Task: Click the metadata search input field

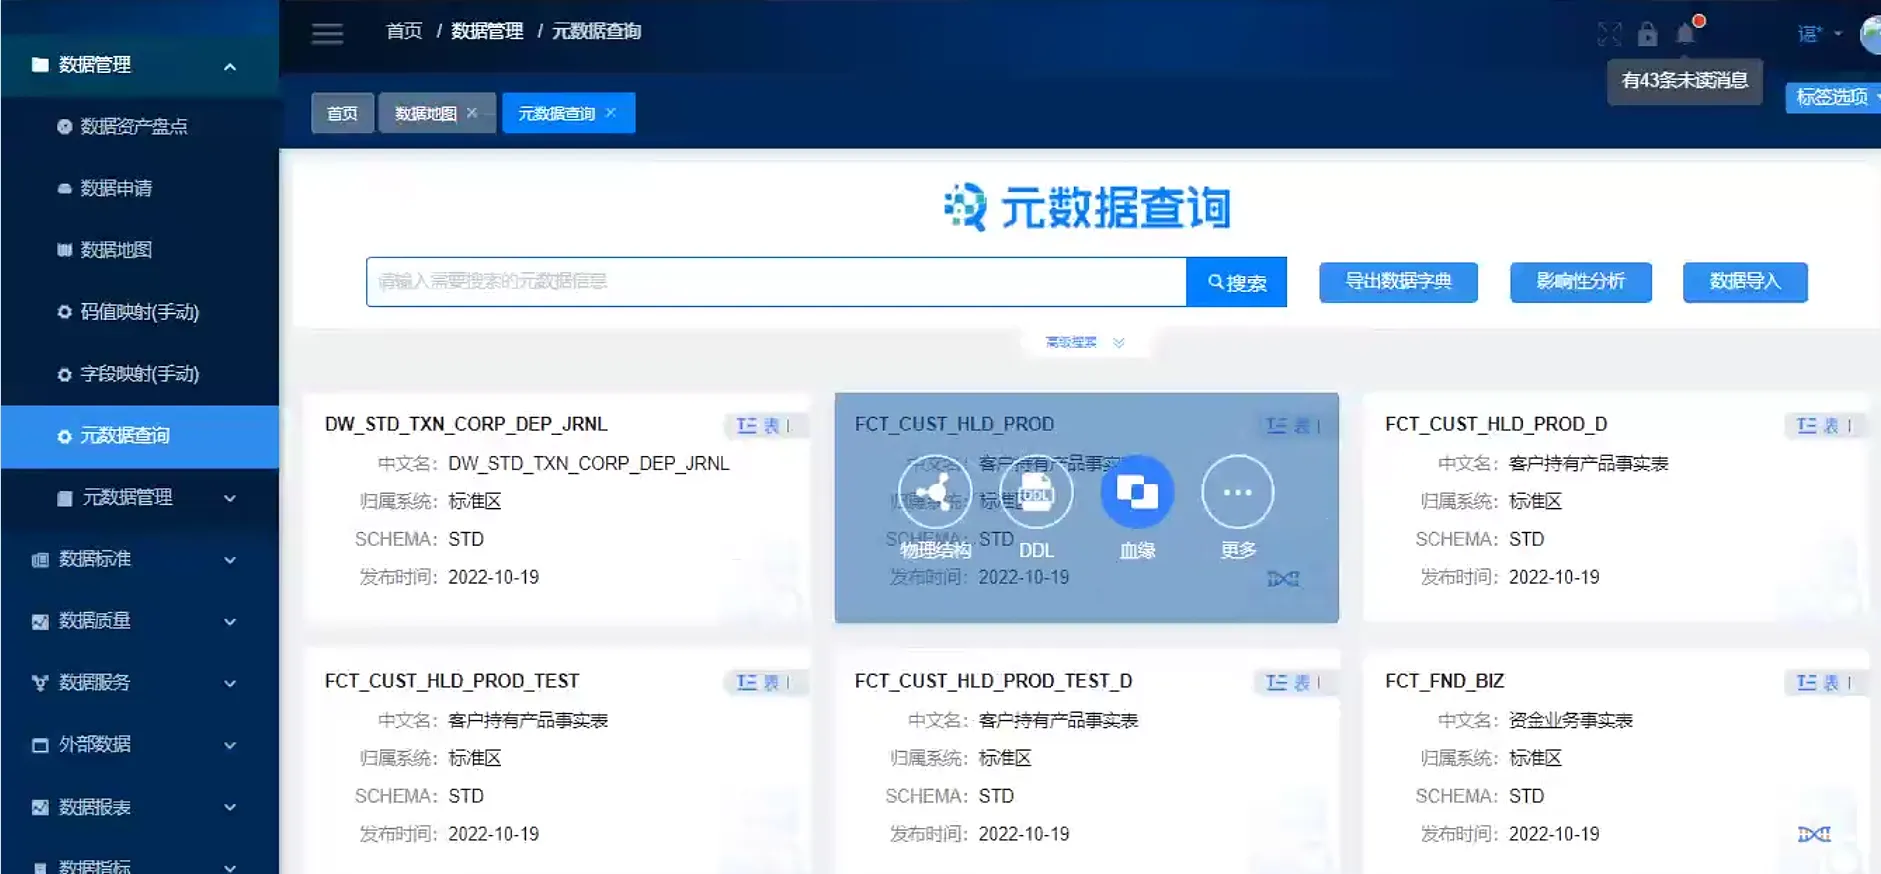Action: tap(775, 282)
